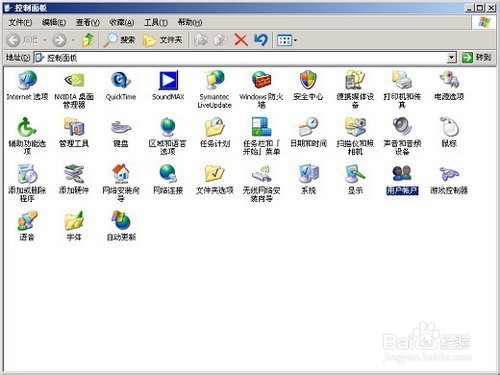This screenshot has width=500, height=375.
Task: Click the Forward arrow toolbar button
Action: pyautogui.click(x=59, y=40)
